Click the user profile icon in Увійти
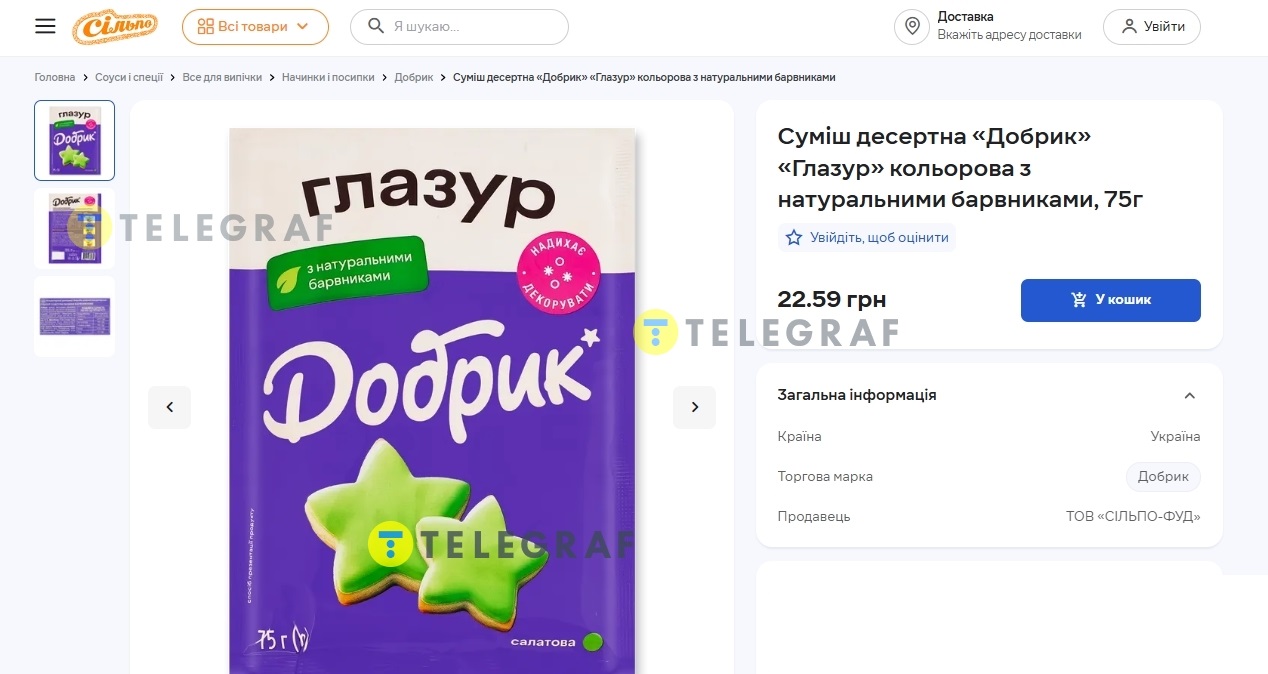Image resolution: width=1268 pixels, height=674 pixels. [x=1129, y=27]
